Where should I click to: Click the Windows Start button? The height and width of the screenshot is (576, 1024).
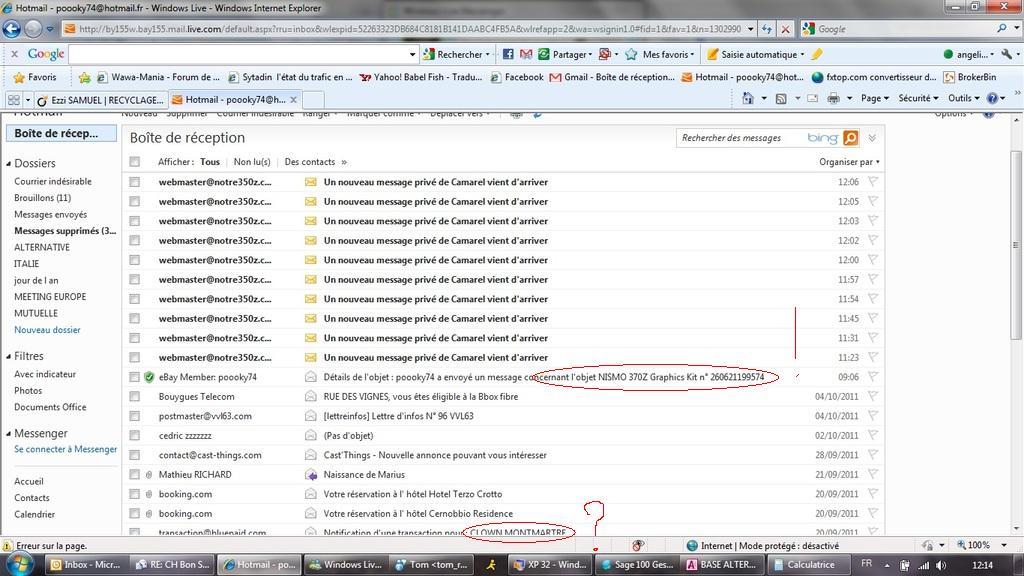click(x=18, y=564)
